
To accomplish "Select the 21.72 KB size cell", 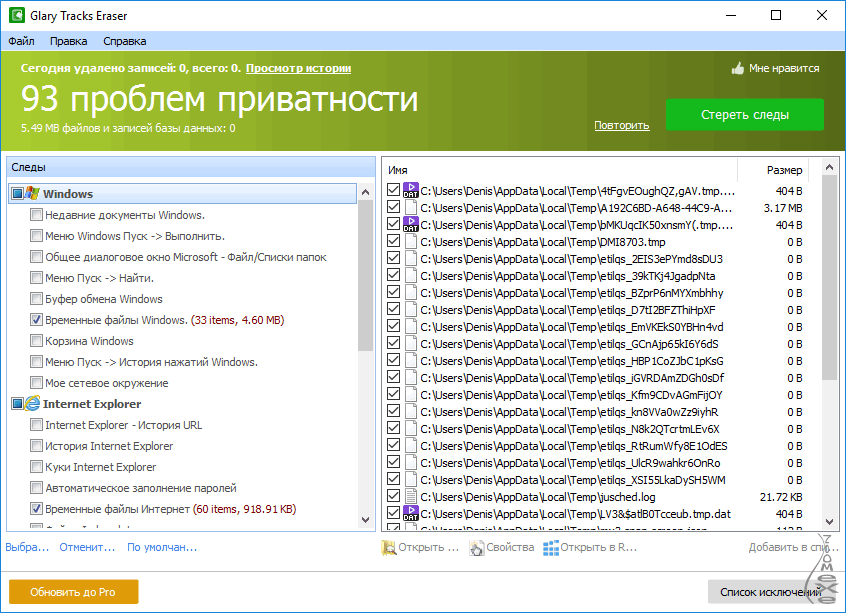I will pyautogui.click(x=781, y=497).
